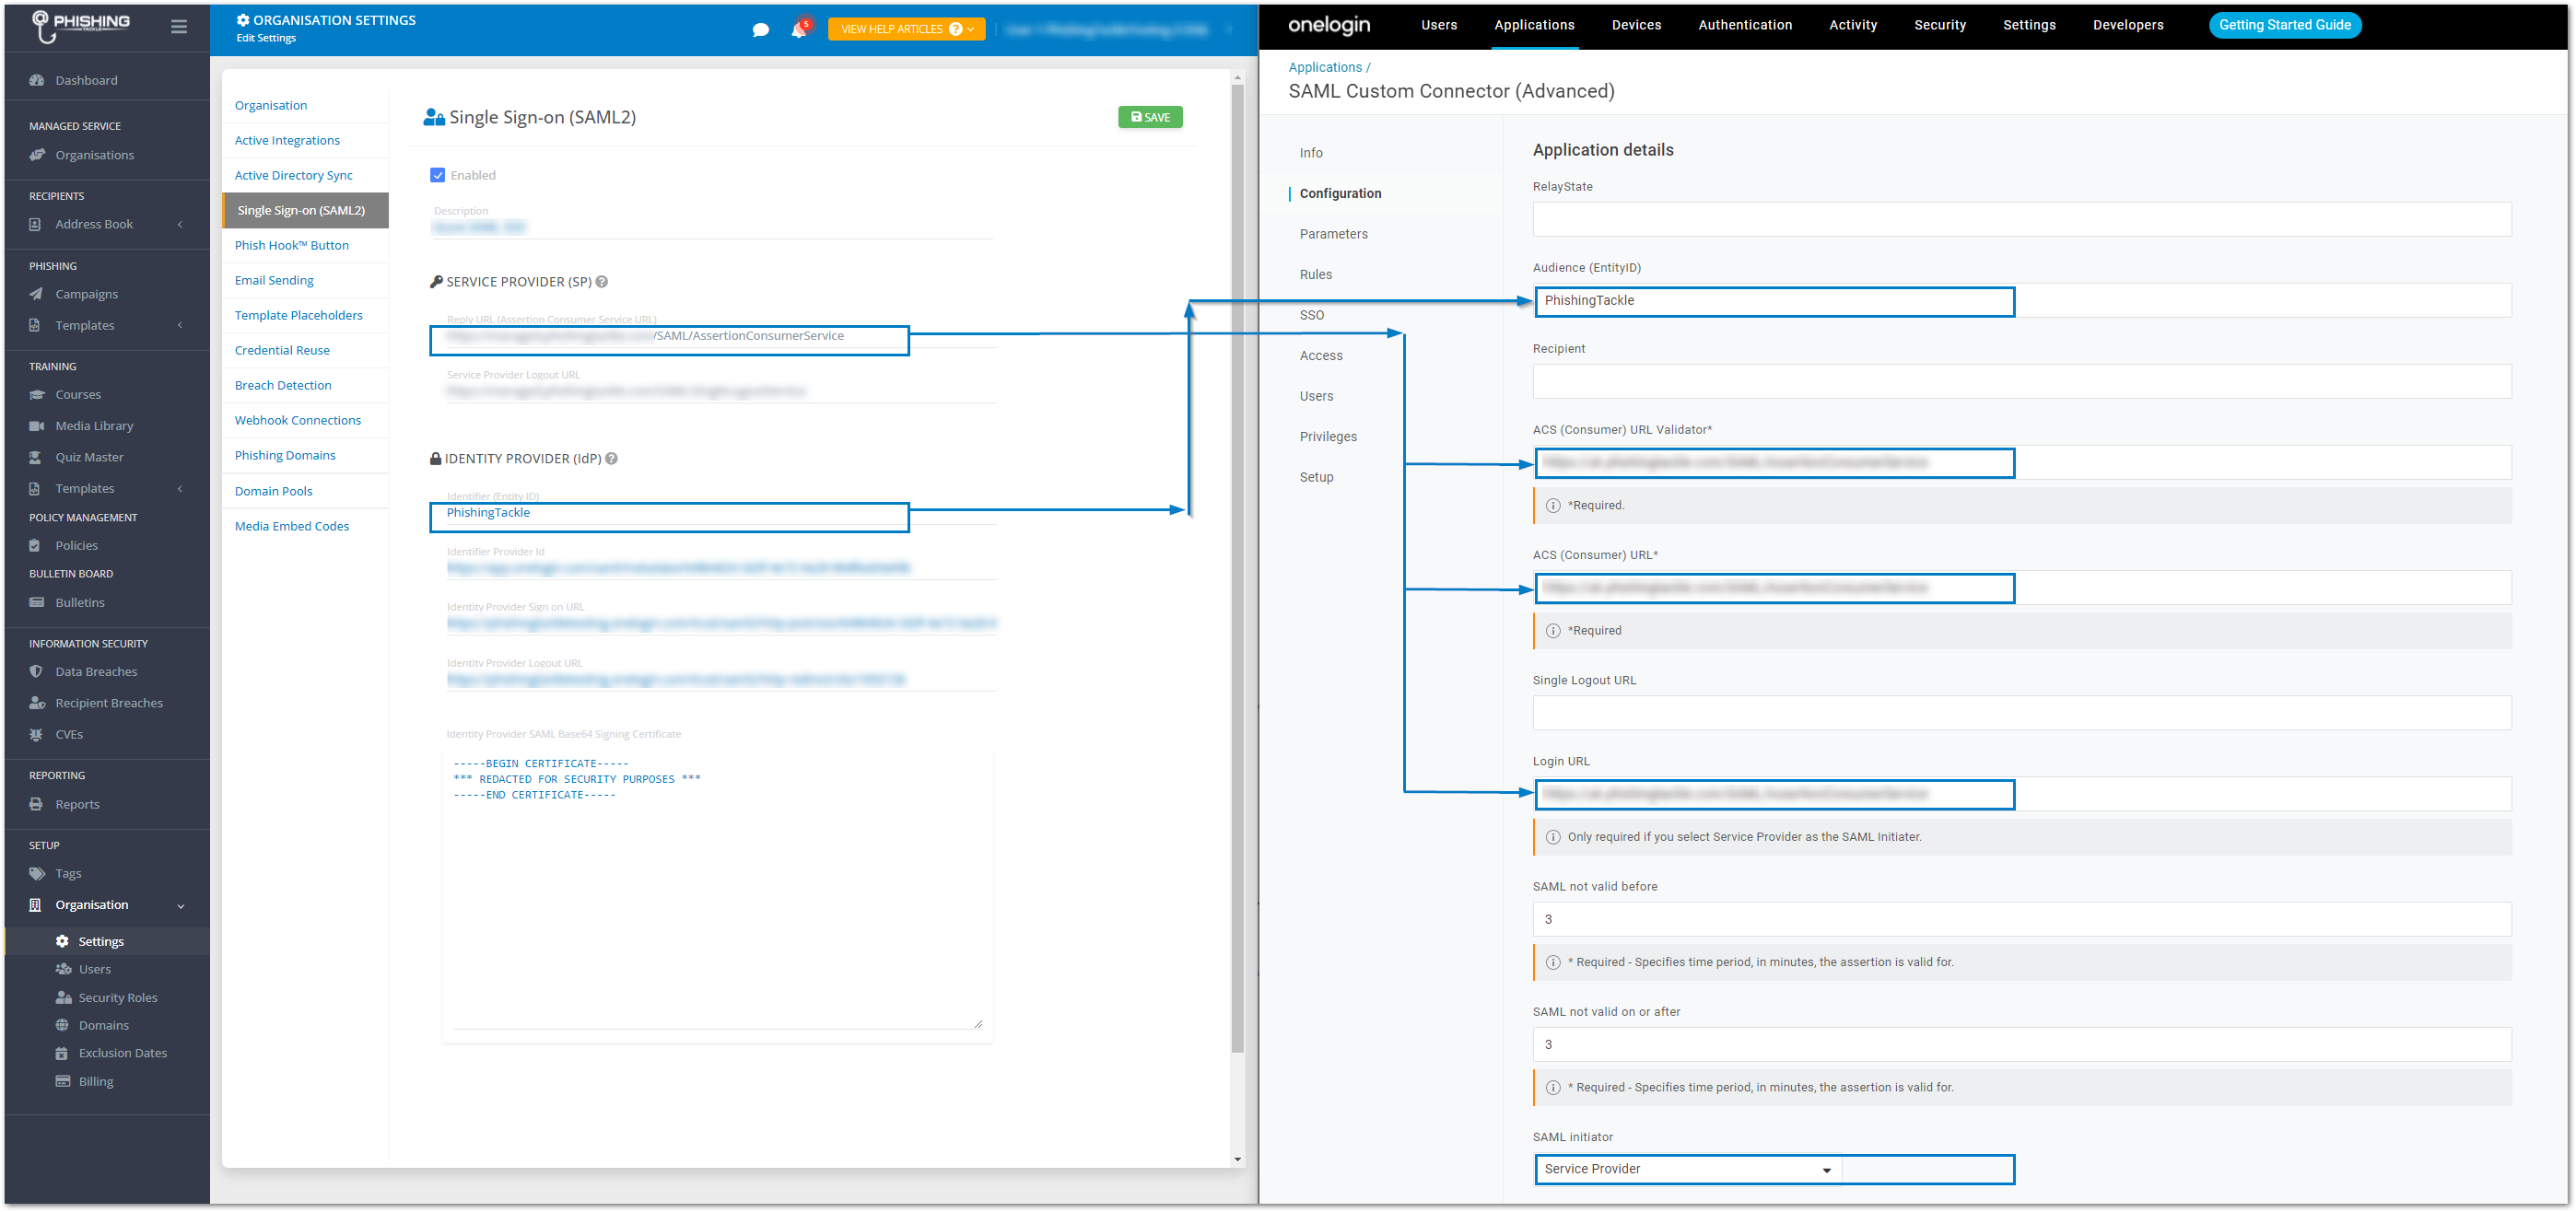This screenshot has height=1212, width=2576.
Task: Click the onelogin logo
Action: coord(1328,25)
